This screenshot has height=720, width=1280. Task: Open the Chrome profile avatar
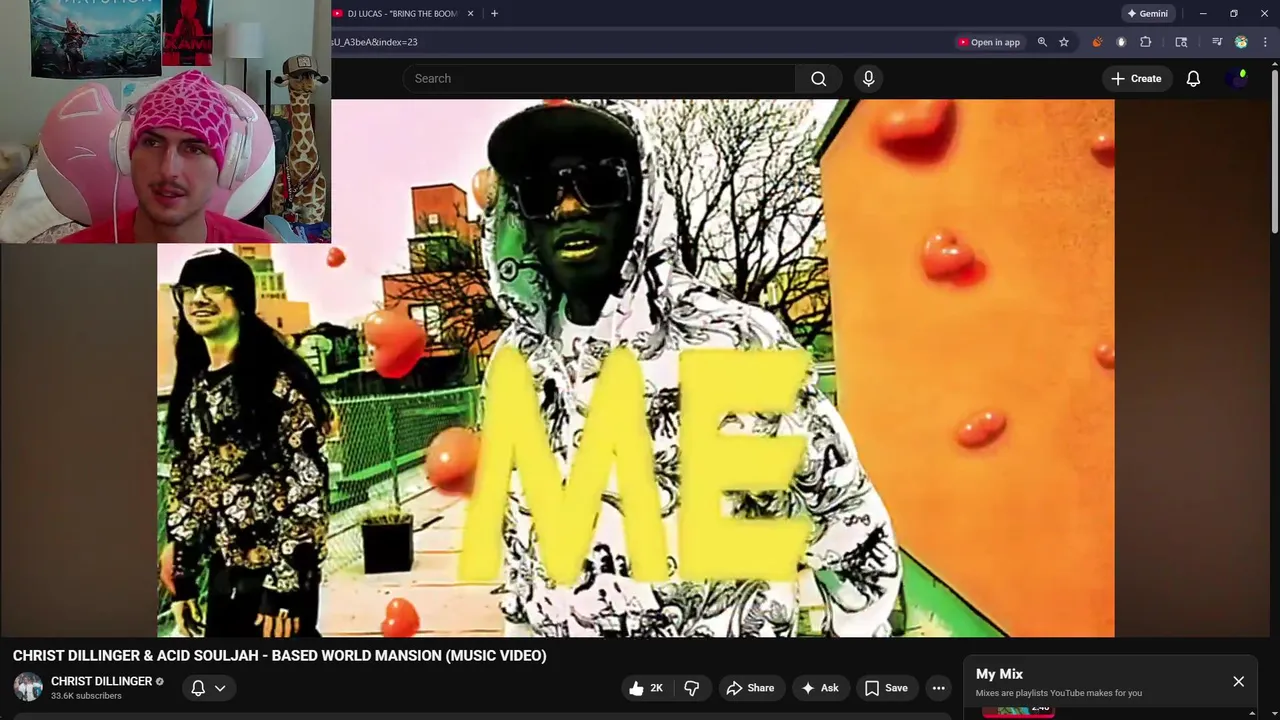(1241, 42)
